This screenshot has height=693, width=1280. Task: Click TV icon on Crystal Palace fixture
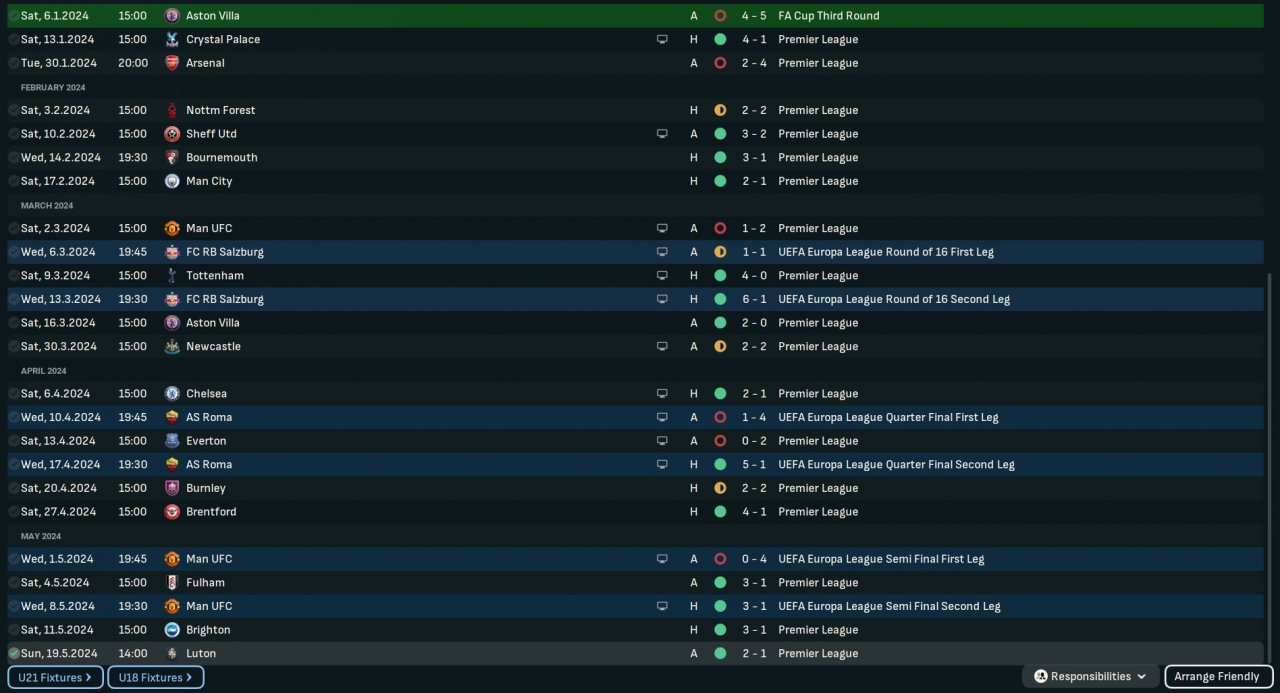pyautogui.click(x=661, y=39)
